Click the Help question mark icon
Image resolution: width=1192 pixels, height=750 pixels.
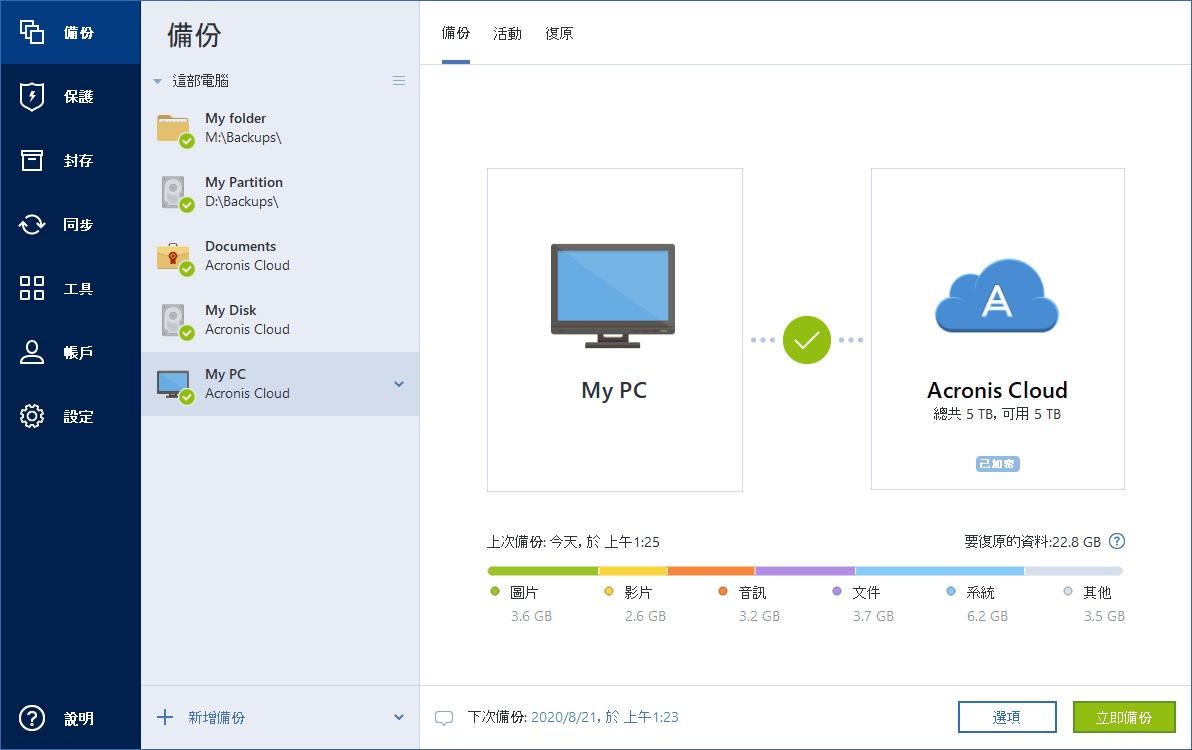(33, 718)
